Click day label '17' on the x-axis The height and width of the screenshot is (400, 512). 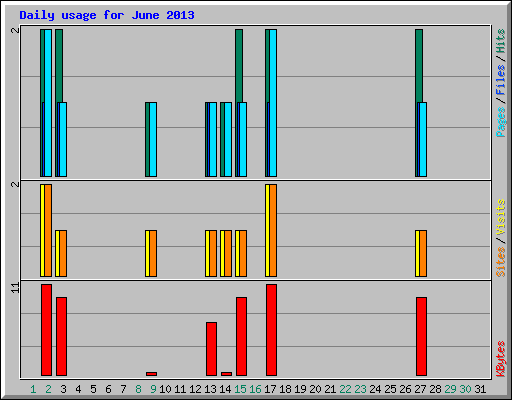(270, 389)
